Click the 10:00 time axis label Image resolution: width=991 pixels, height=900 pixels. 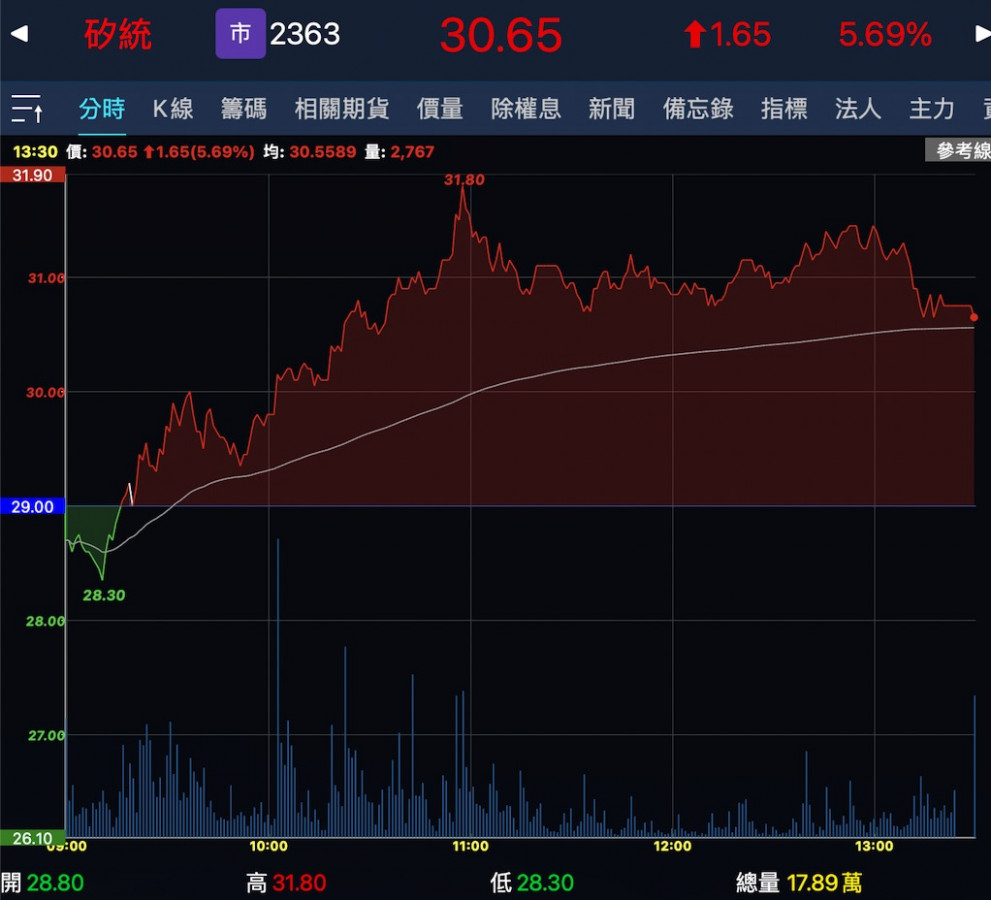268,846
